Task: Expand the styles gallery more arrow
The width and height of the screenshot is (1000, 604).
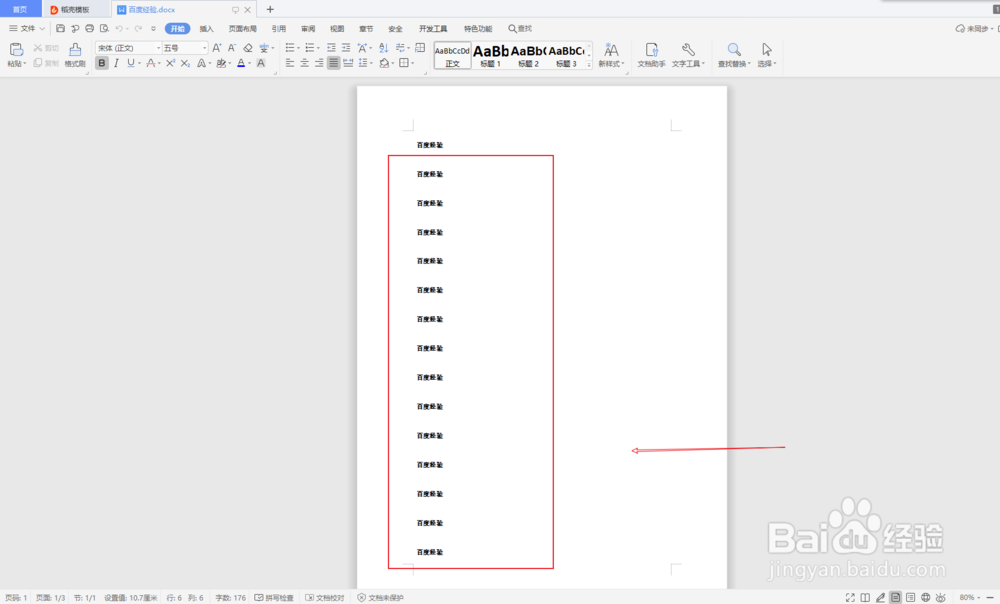Action: pyautogui.click(x=589, y=64)
